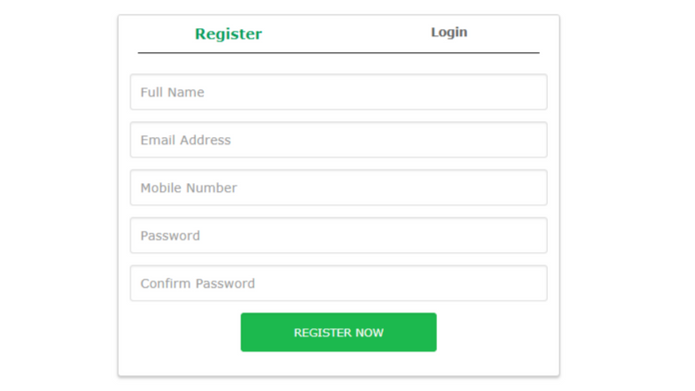Switch to the Login tab

point(449,32)
